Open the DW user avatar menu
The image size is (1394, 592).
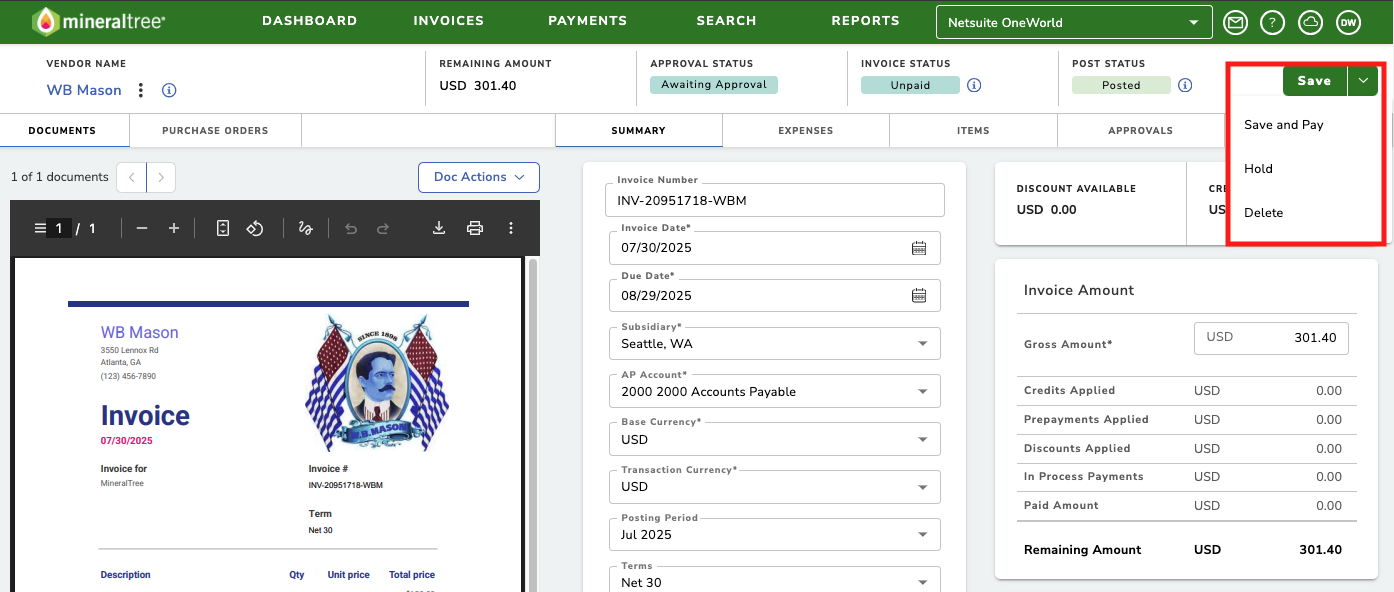click(x=1348, y=22)
